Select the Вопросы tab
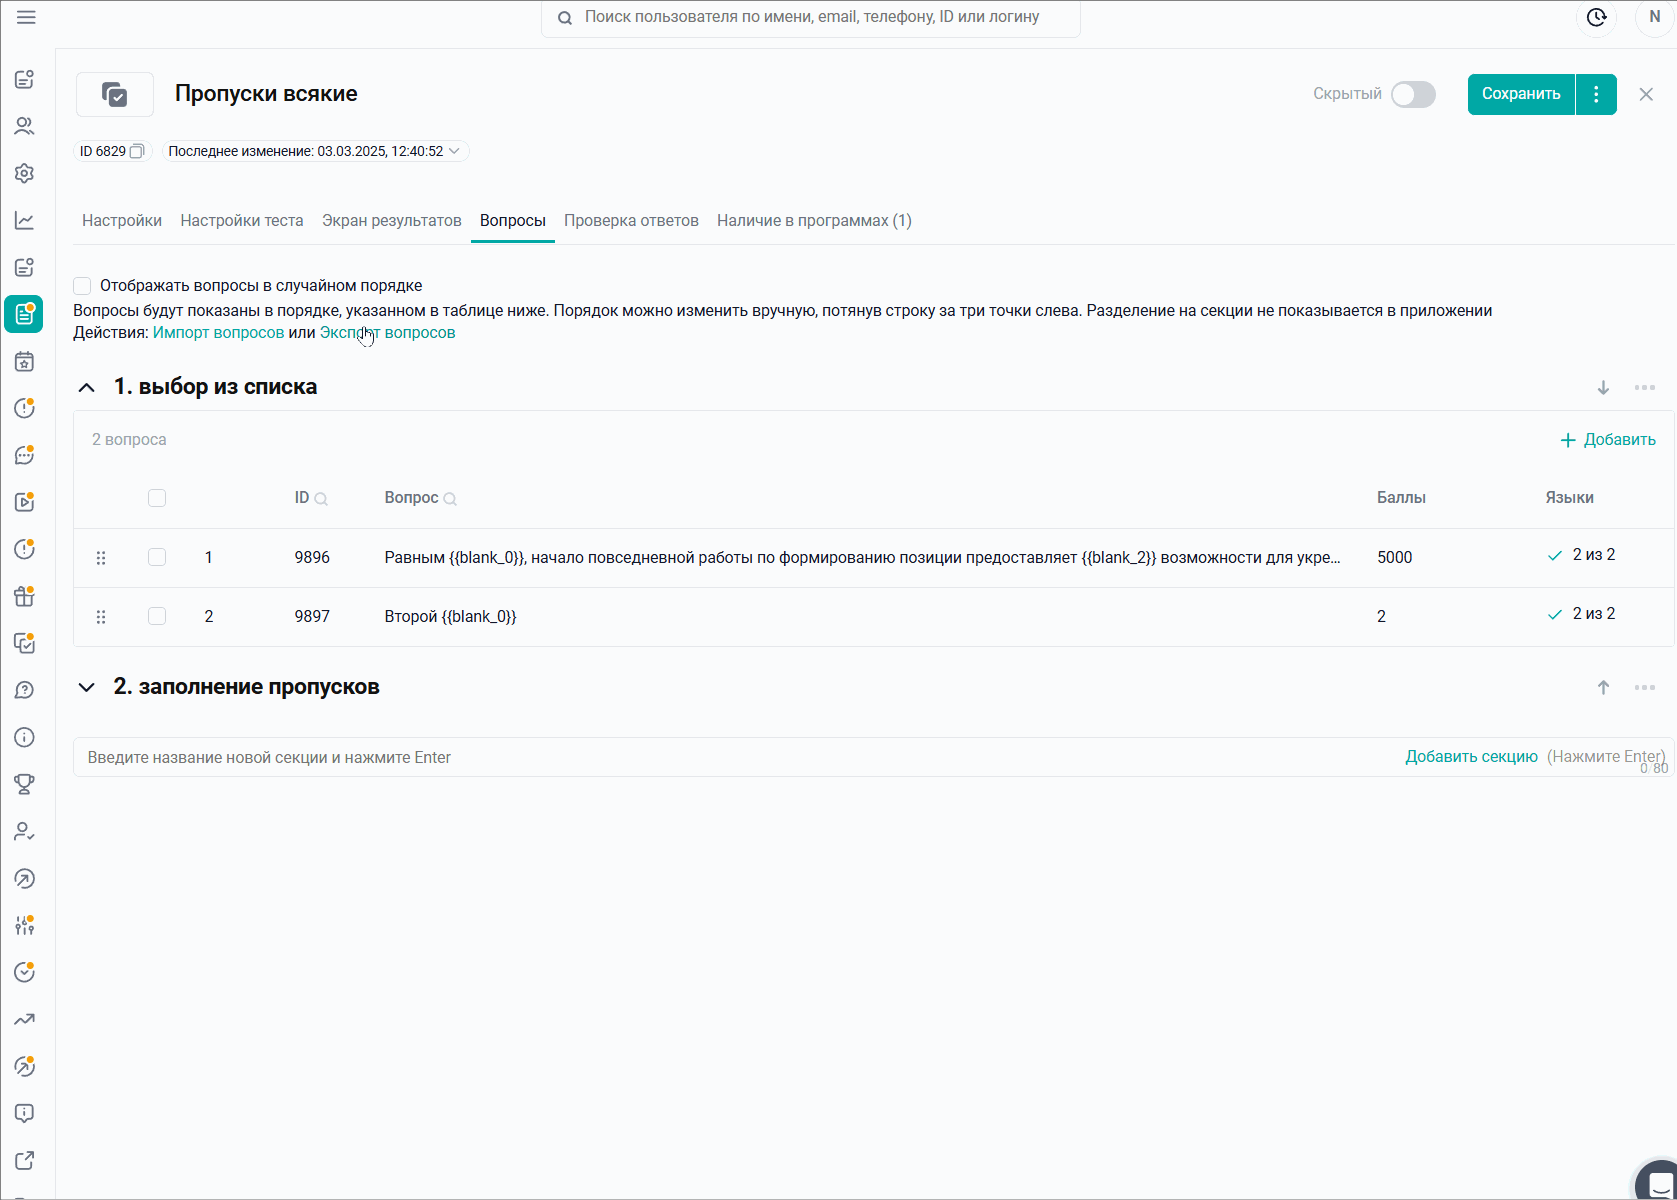 (x=513, y=220)
